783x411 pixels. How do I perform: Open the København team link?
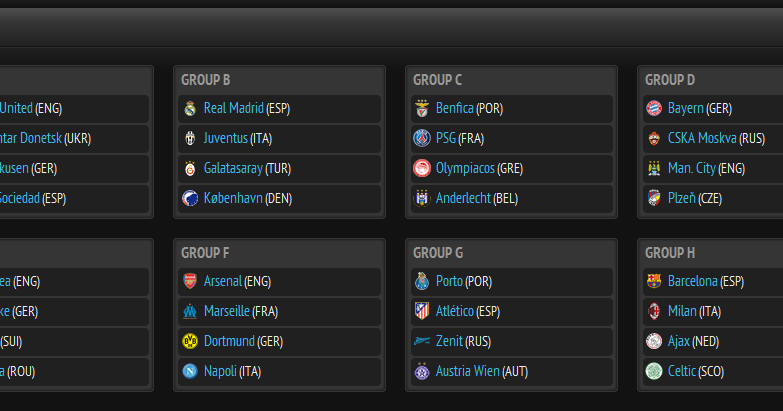click(x=233, y=198)
